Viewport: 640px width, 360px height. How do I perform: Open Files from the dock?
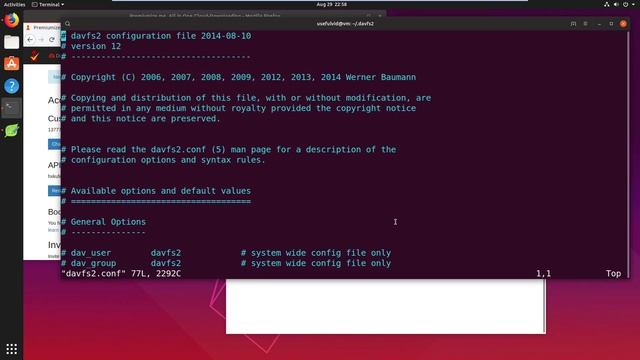coord(11,42)
